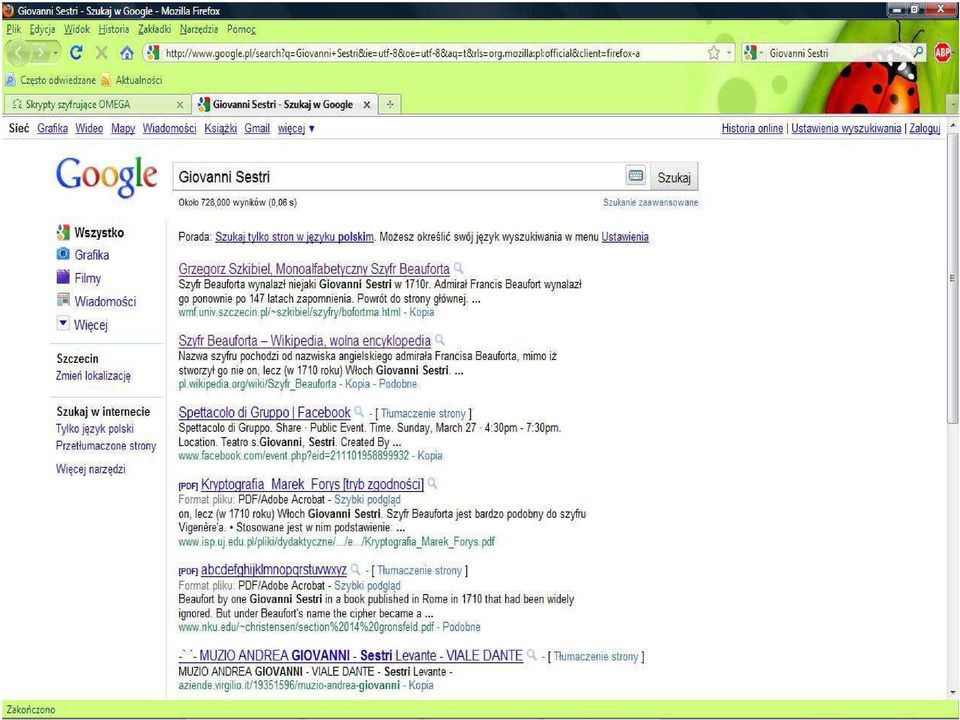Open the URL bar history dropdown arrow
Image resolution: width=960 pixels, height=720 pixels.
coord(729,53)
